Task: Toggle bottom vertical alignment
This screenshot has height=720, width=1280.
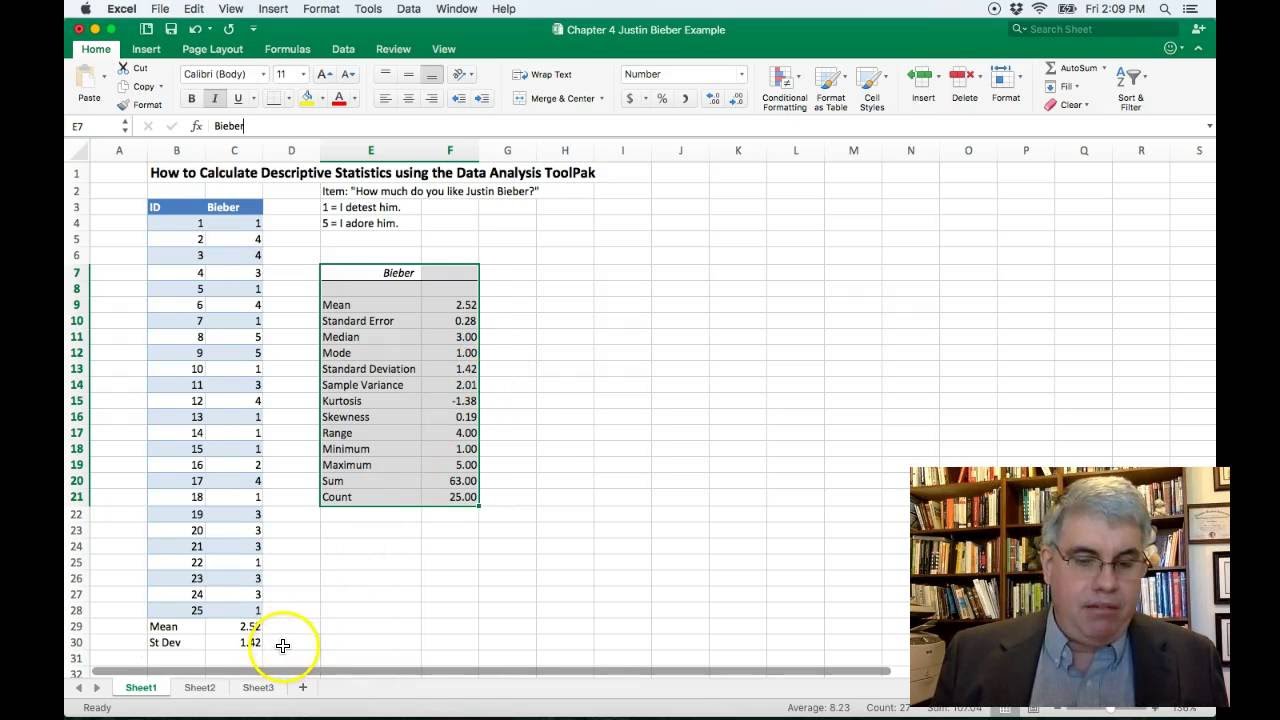Action: [431, 74]
